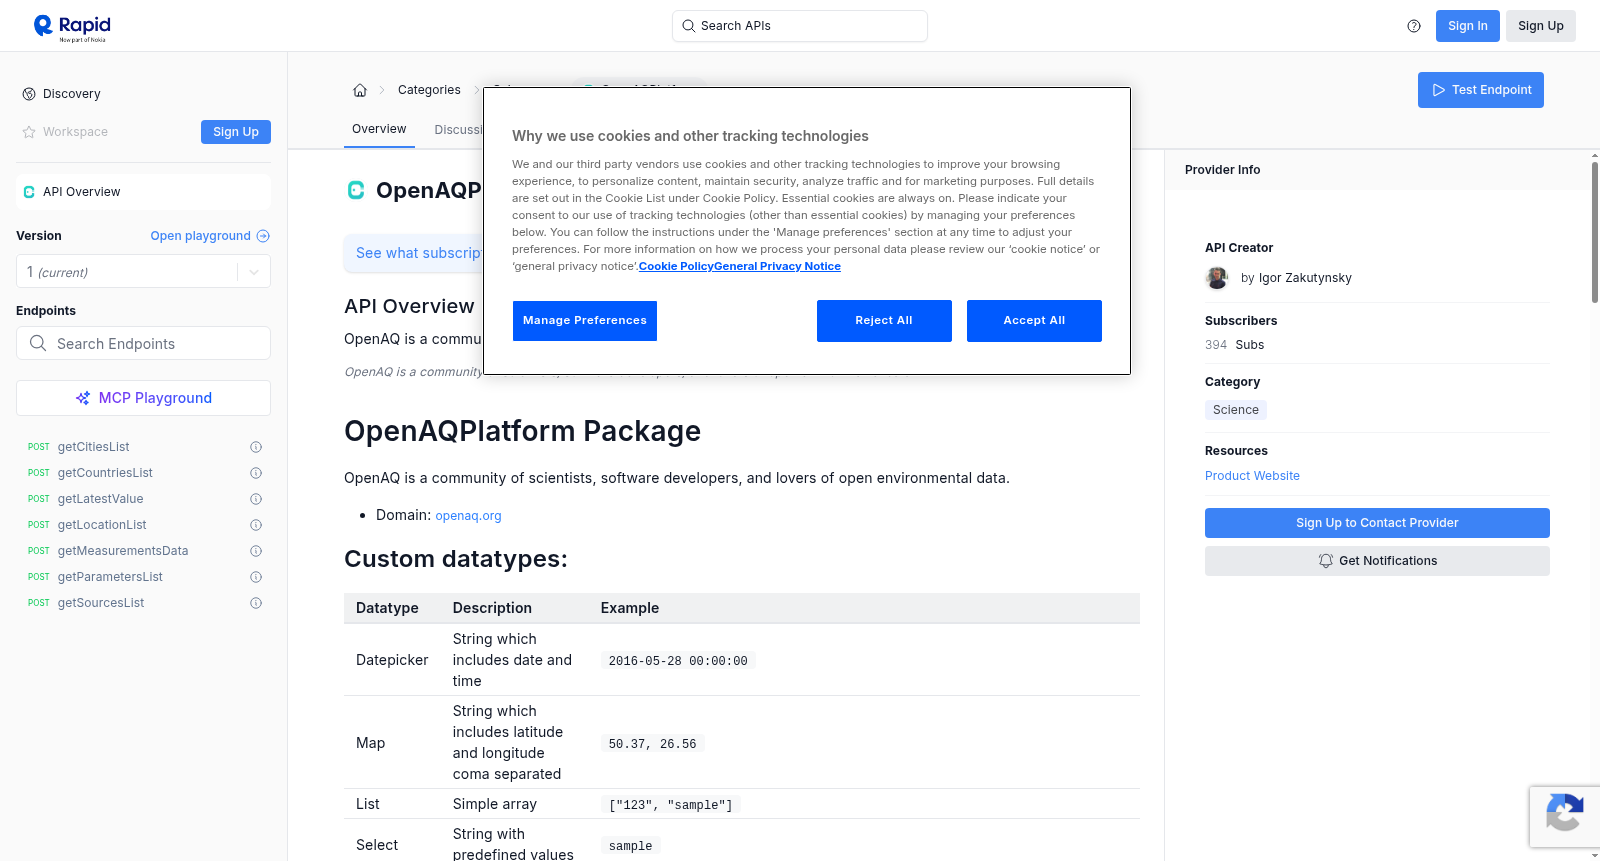Open info icon for getSourcesList

[256, 603]
